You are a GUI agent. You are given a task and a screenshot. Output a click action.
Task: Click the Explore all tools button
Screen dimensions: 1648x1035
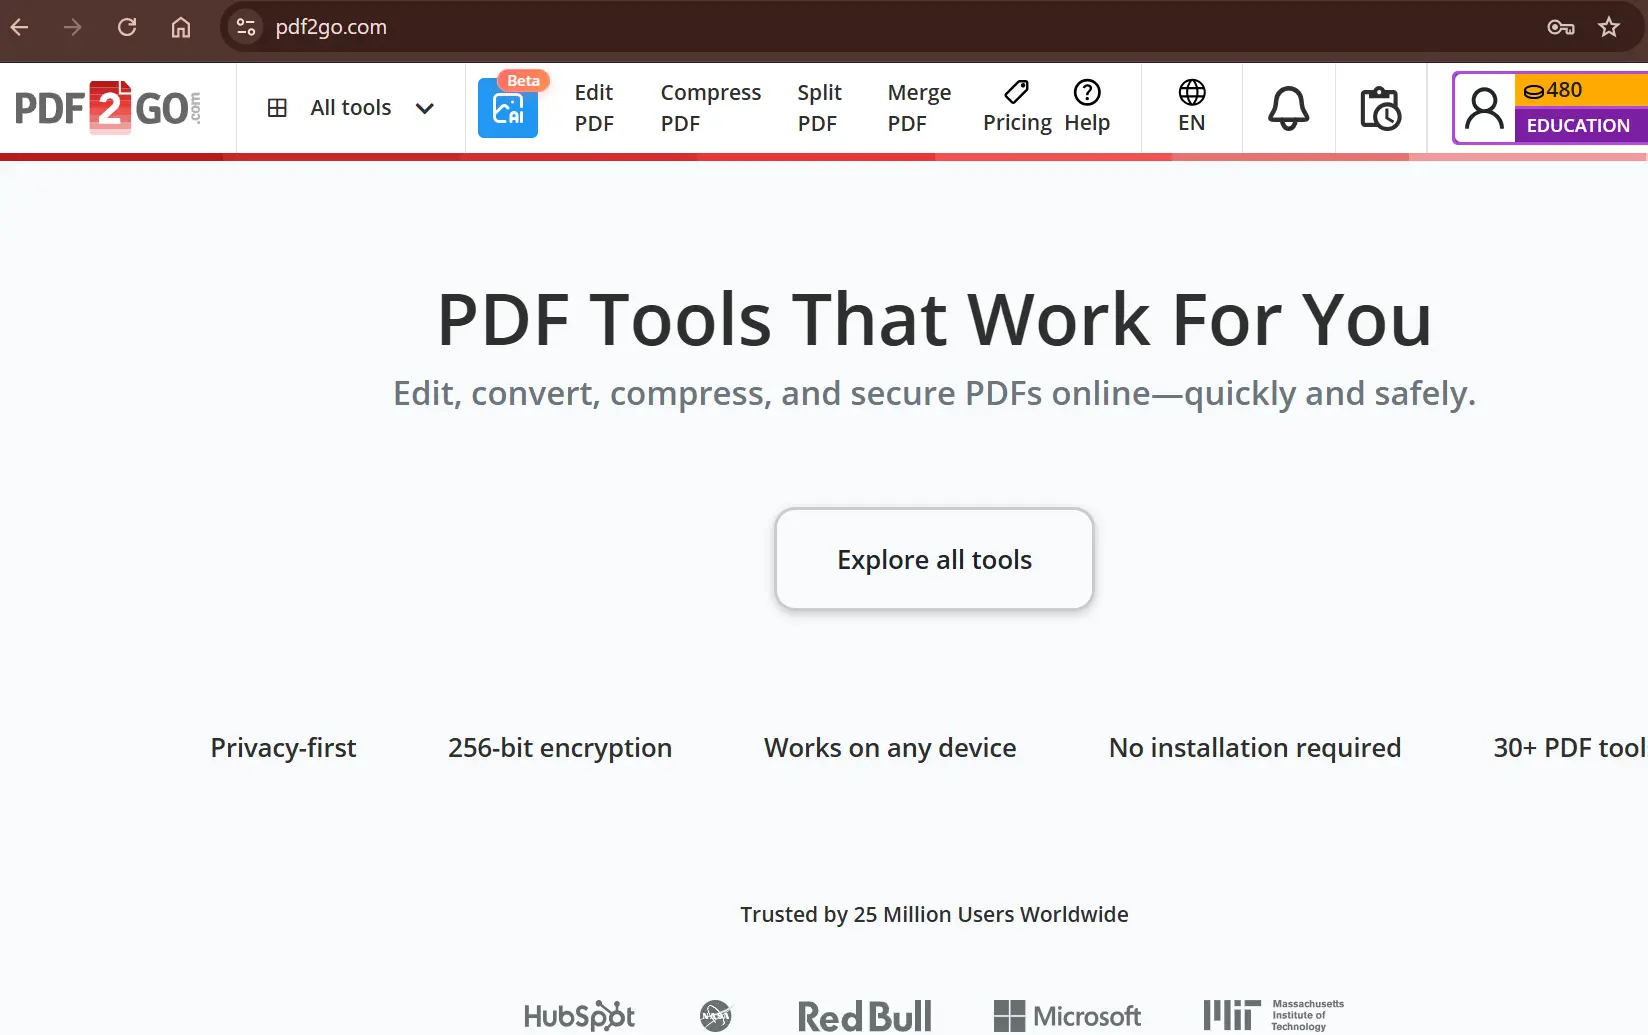coord(934,559)
